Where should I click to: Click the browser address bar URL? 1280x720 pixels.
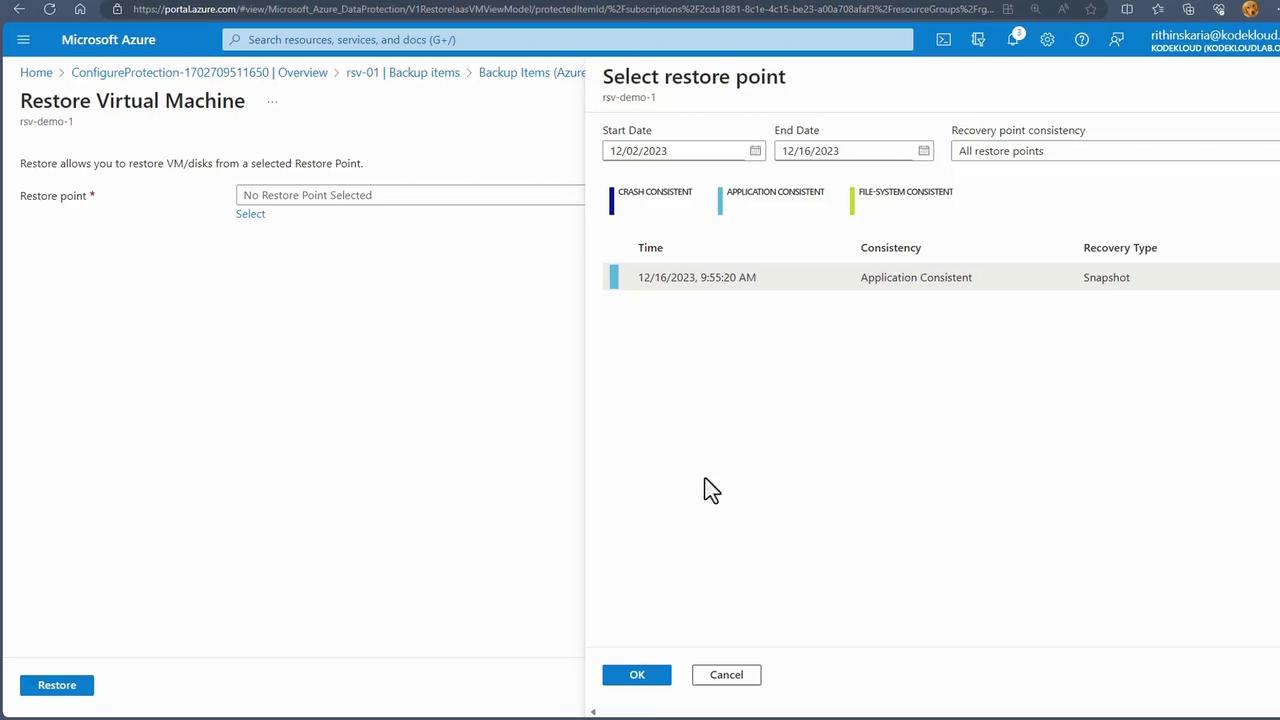pyautogui.click(x=564, y=9)
